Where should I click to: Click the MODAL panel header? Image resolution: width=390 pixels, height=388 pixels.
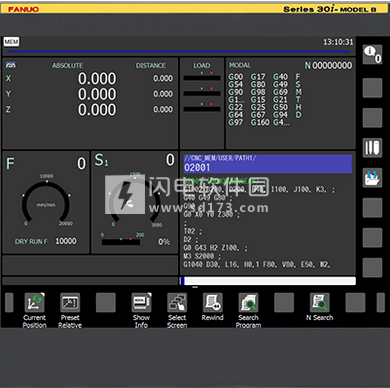(x=240, y=65)
